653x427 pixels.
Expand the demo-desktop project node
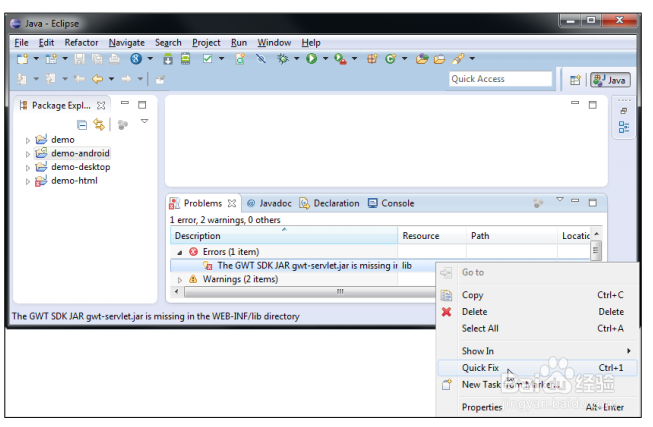coord(27,168)
